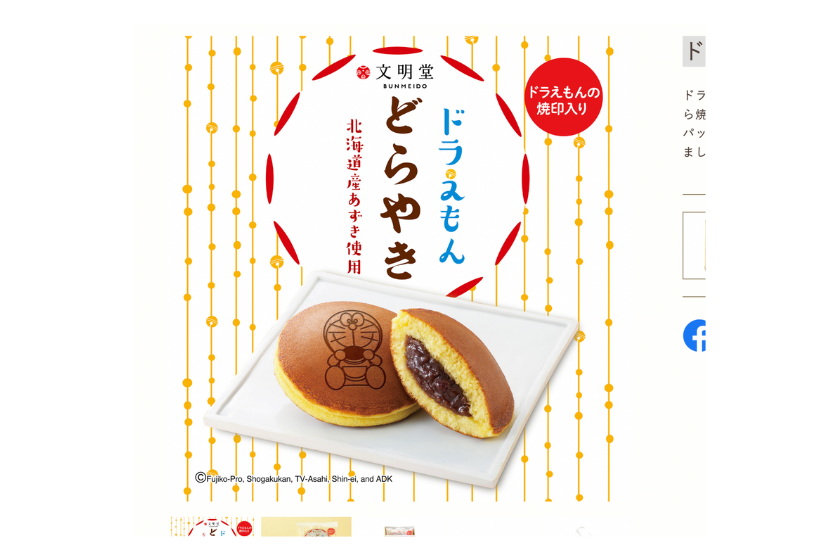Click the faint fourth thumbnail in the strip
Viewport: 840px width, 560px height.
(x=583, y=532)
